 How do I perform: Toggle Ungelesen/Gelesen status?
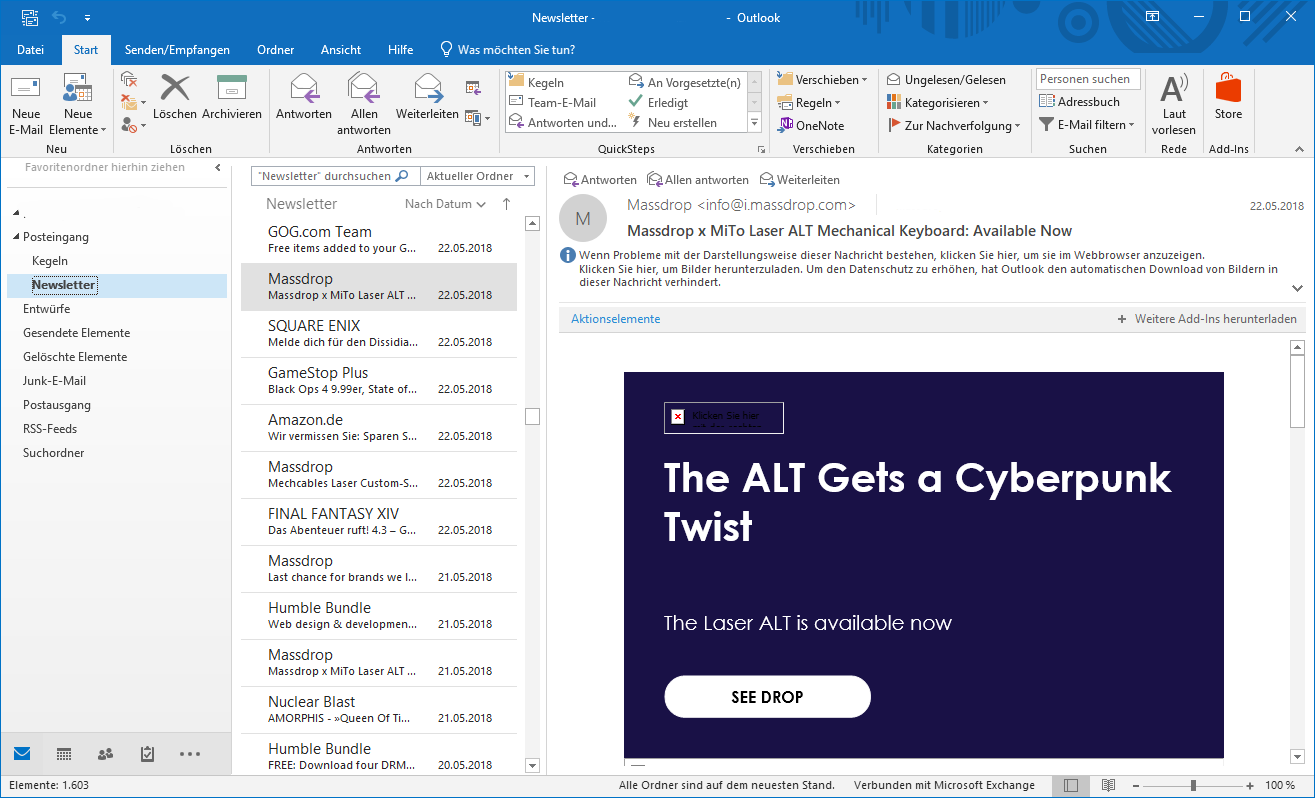click(x=946, y=79)
